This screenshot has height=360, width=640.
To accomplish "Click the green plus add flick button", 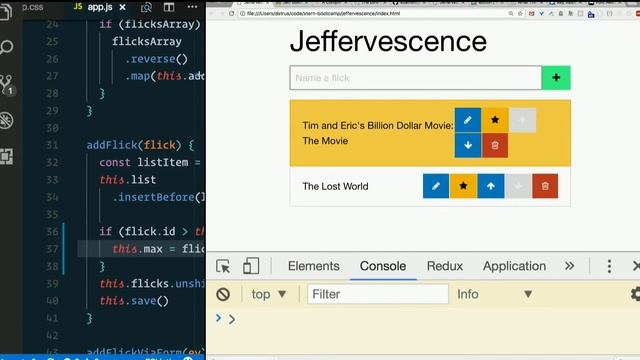I will tap(556, 78).
